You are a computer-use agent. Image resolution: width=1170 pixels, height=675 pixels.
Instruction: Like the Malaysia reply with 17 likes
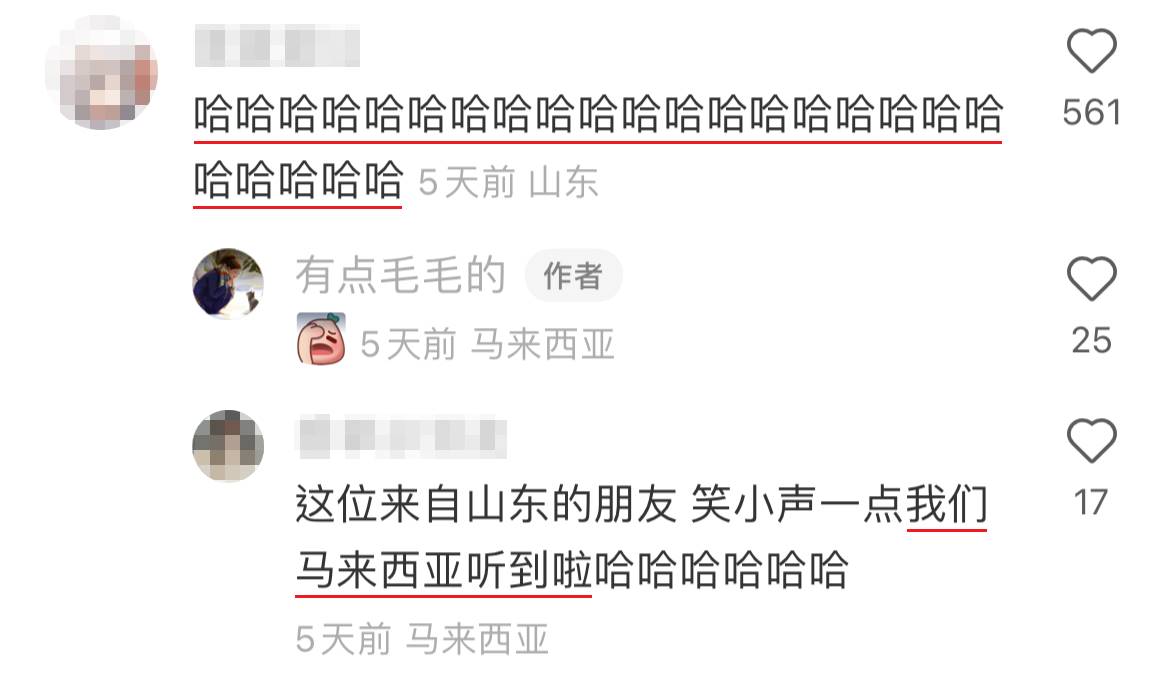pyautogui.click(x=1092, y=440)
